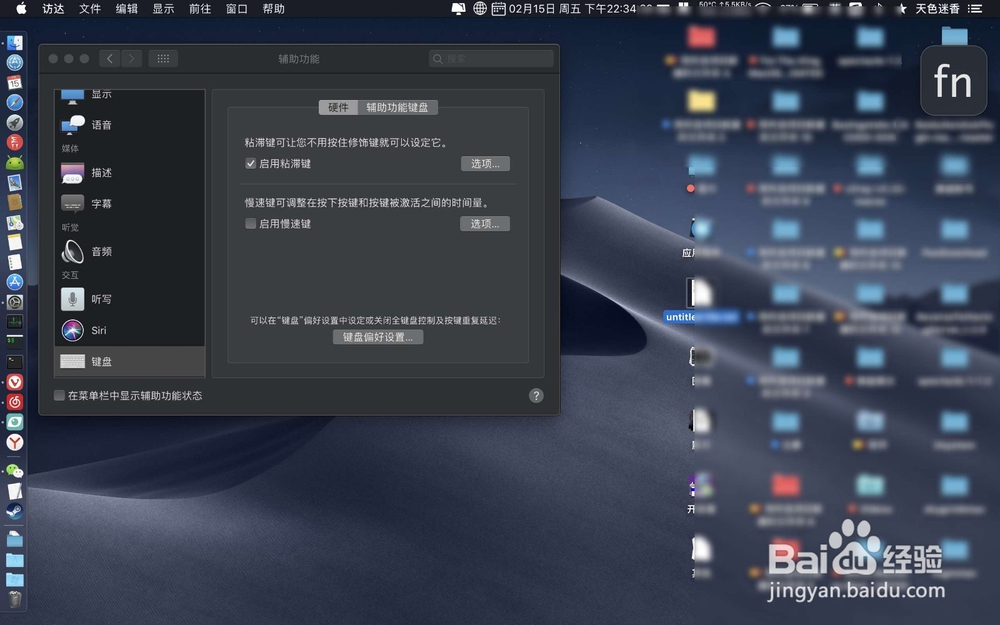Select 语音 in accessibility sidebar
This screenshot has width=1000, height=625.
coord(130,125)
